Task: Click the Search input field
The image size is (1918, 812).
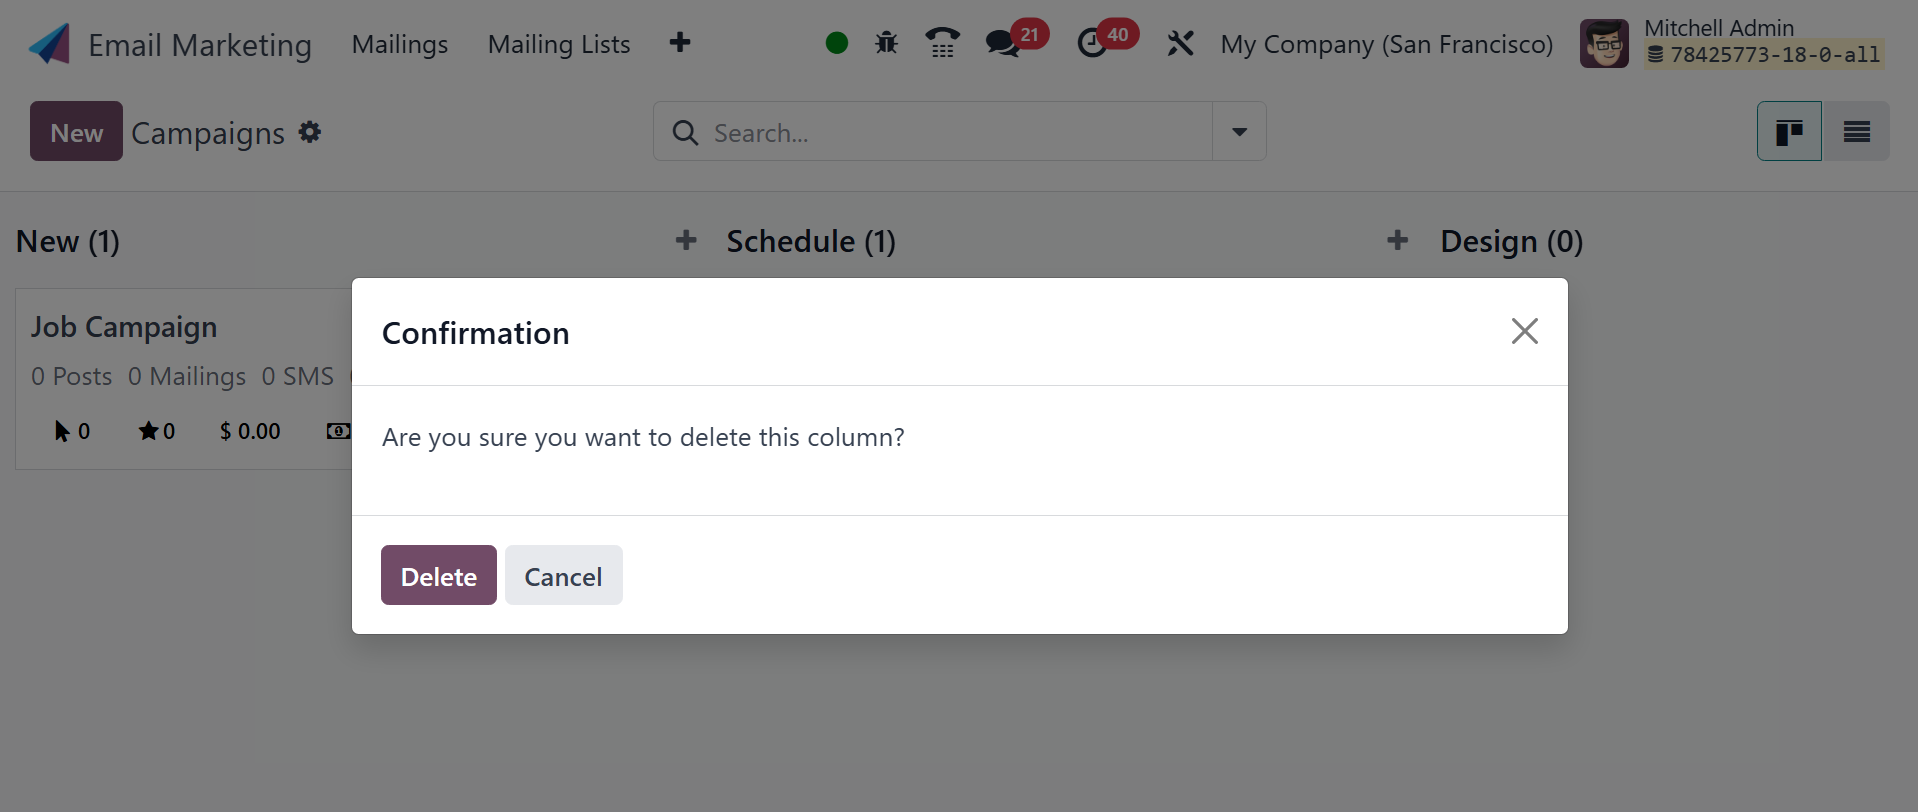Action: coord(950,132)
